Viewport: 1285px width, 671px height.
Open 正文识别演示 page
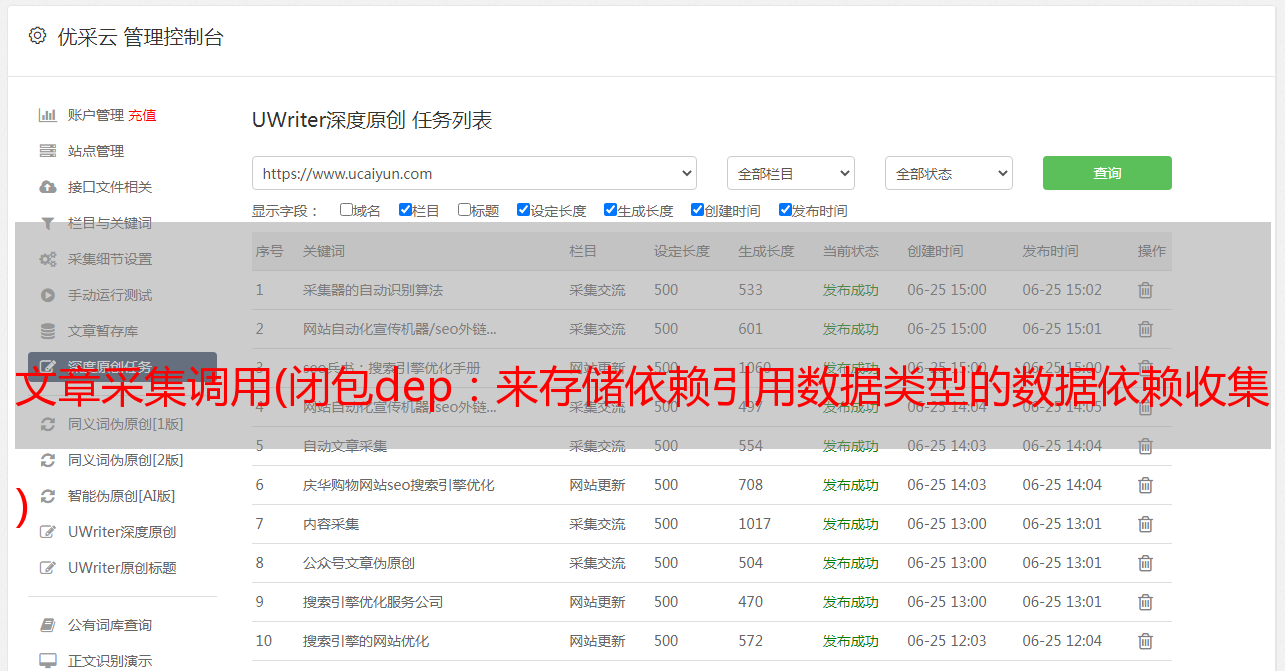pyautogui.click(x=110, y=661)
